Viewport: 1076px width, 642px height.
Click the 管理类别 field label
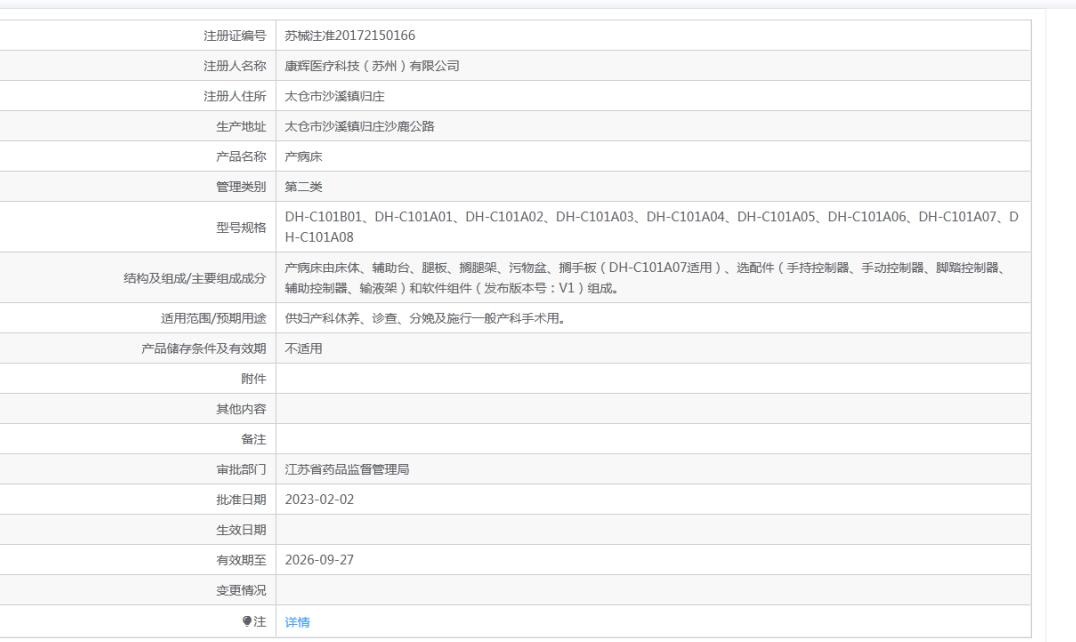click(241, 187)
